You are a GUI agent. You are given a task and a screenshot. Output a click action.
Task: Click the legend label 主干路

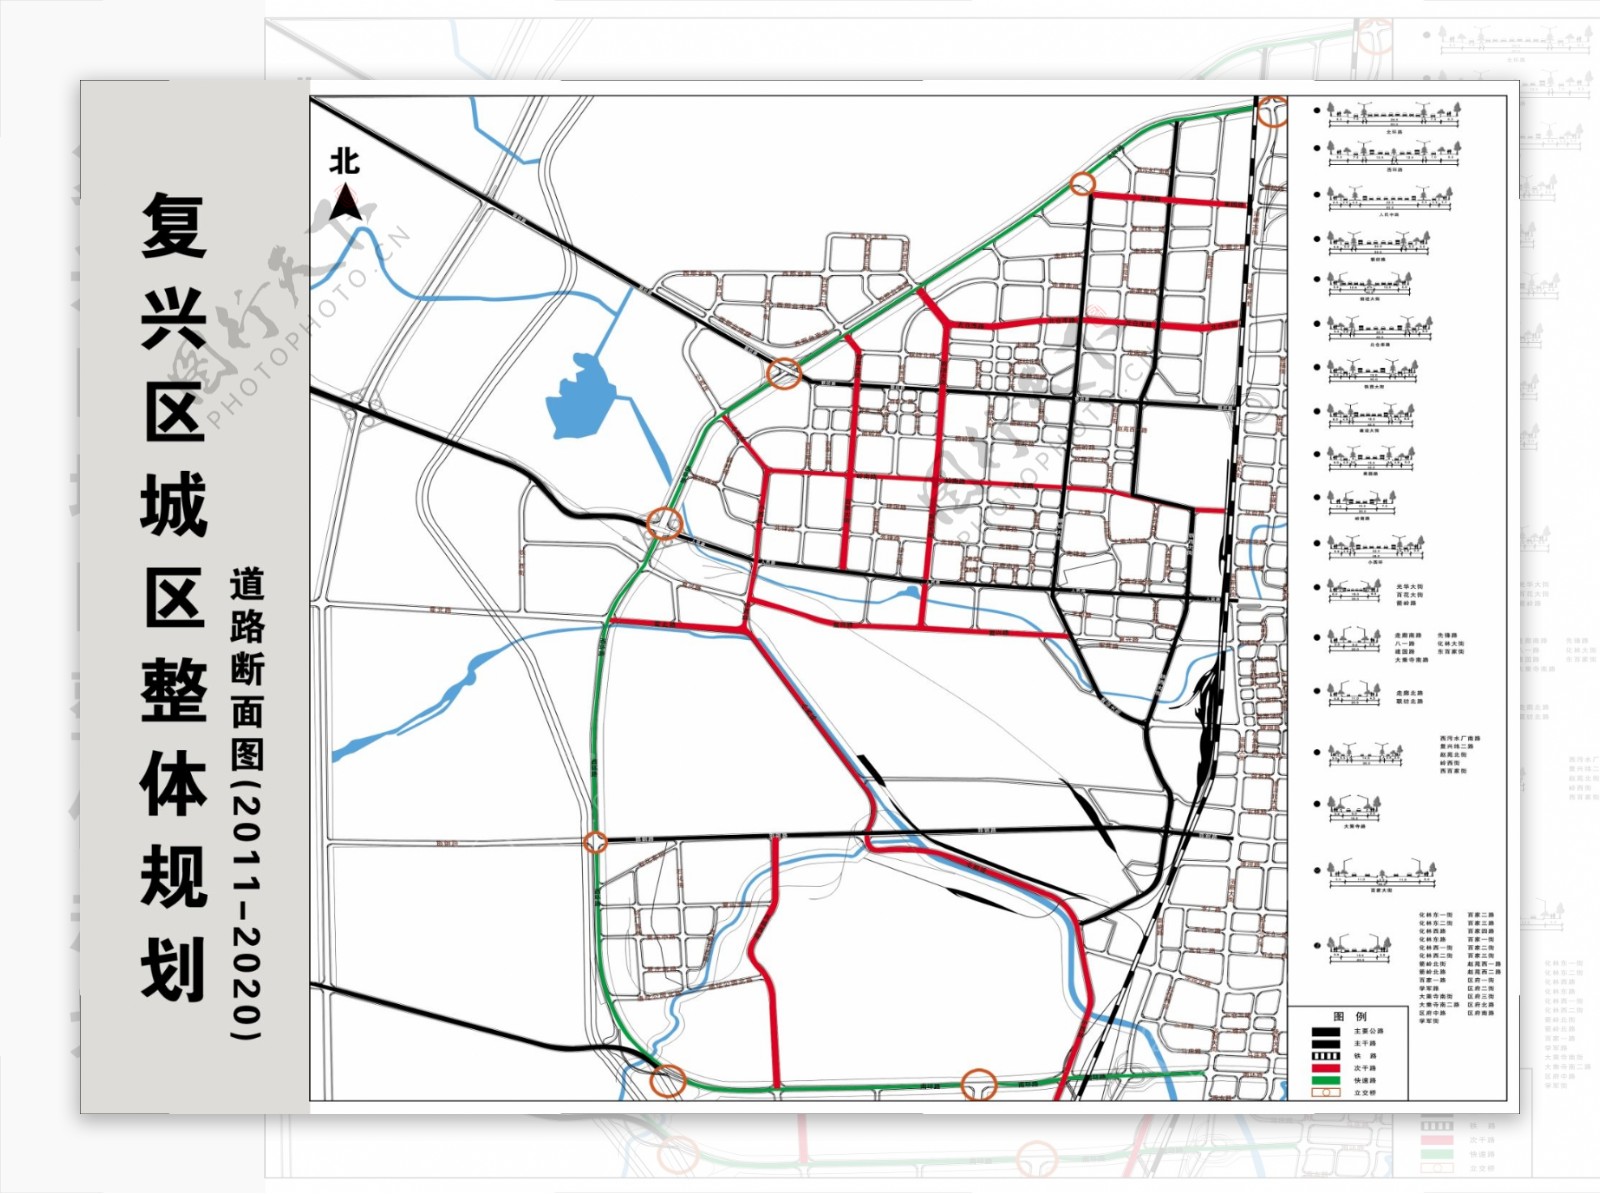coord(1365,1043)
